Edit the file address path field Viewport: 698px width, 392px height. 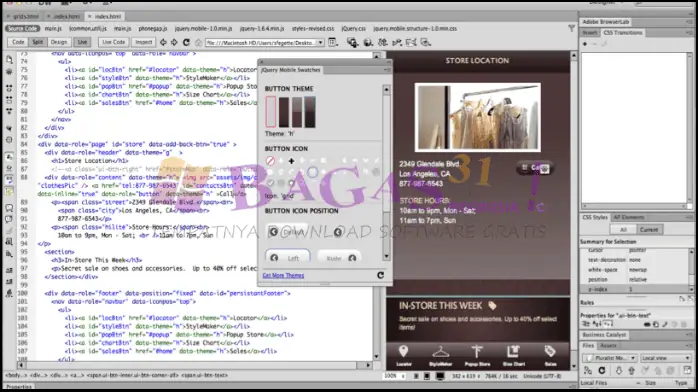click(x=260, y=43)
